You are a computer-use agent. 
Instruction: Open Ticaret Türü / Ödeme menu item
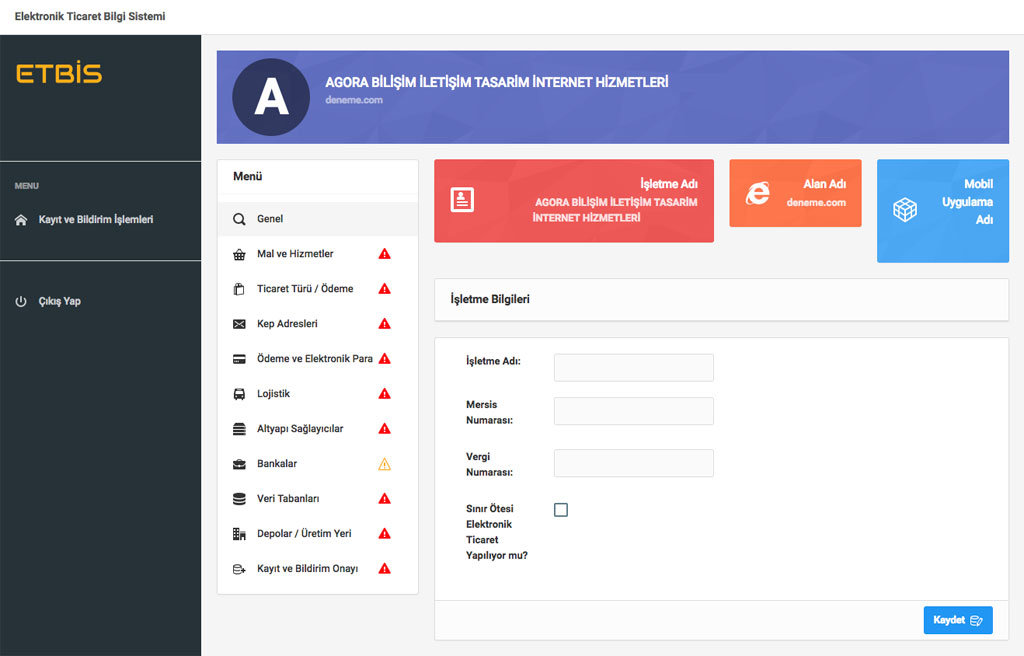(305, 289)
